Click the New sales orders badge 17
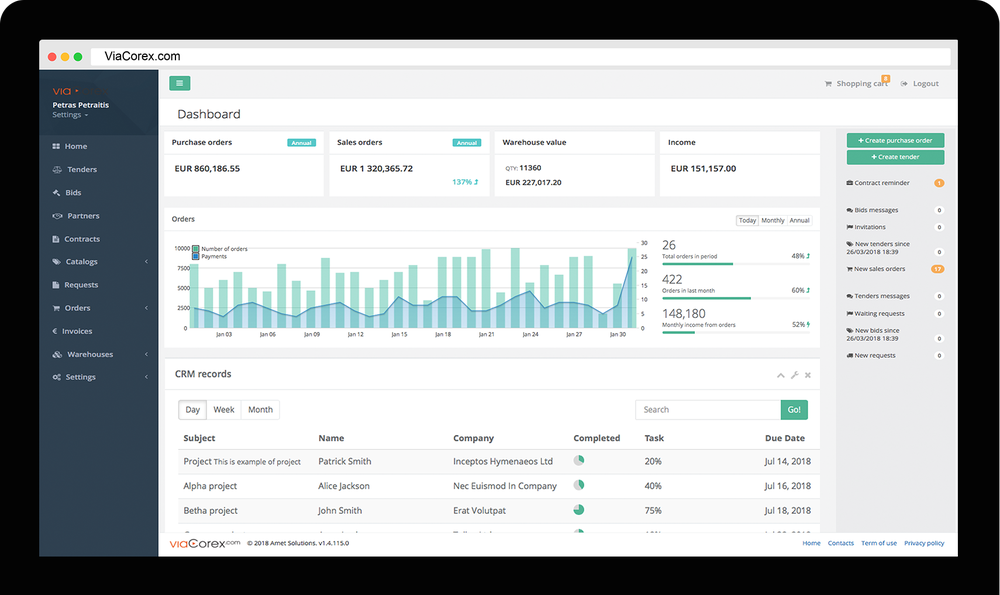The height and width of the screenshot is (595, 1000). click(938, 269)
